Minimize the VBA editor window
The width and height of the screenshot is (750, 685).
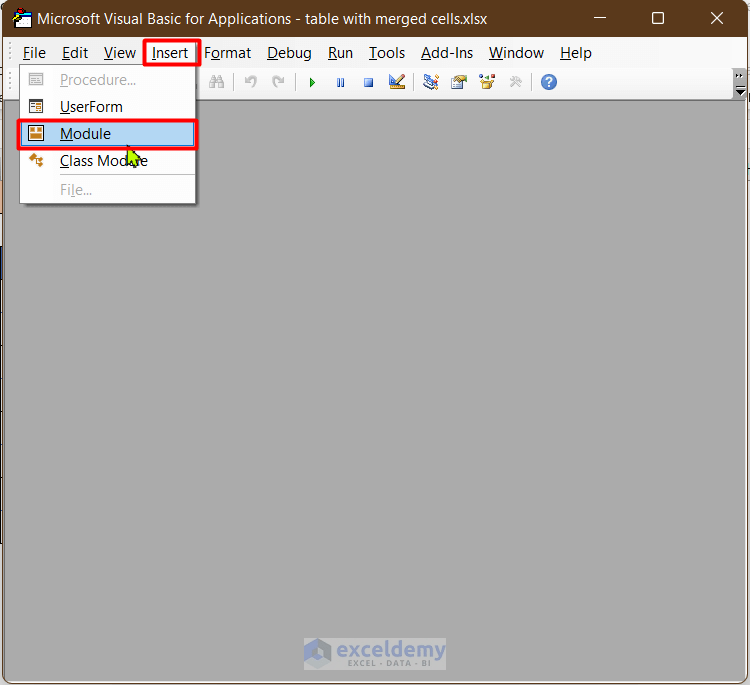pos(600,18)
